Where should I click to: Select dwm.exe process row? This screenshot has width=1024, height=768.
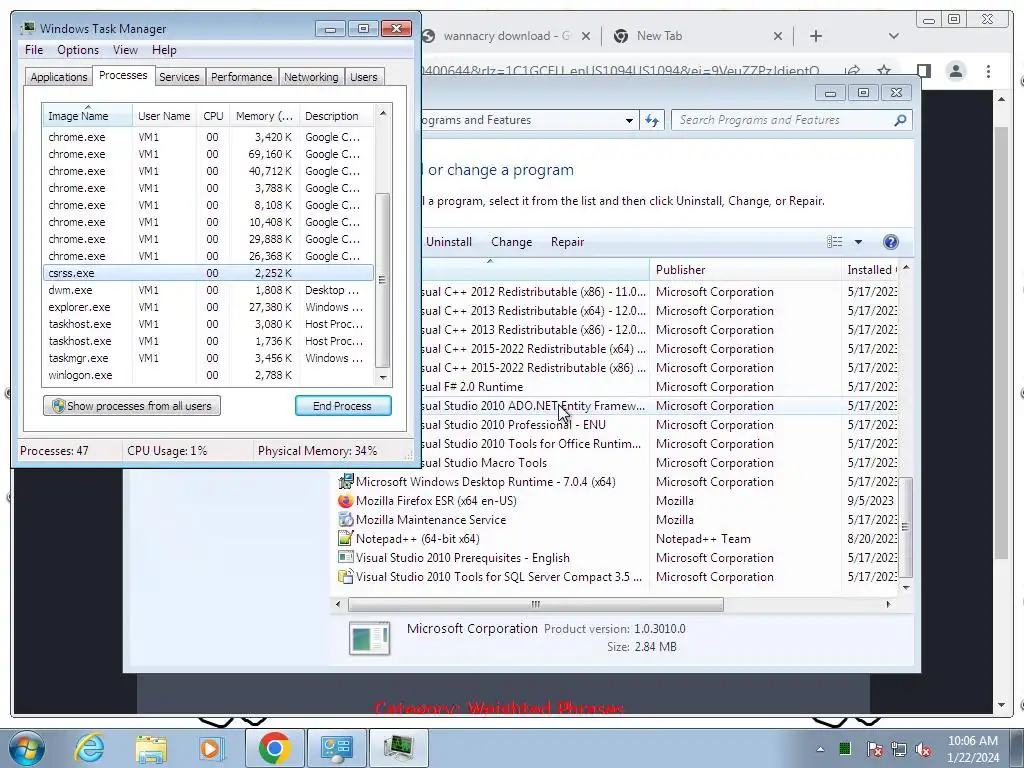pos(208,290)
